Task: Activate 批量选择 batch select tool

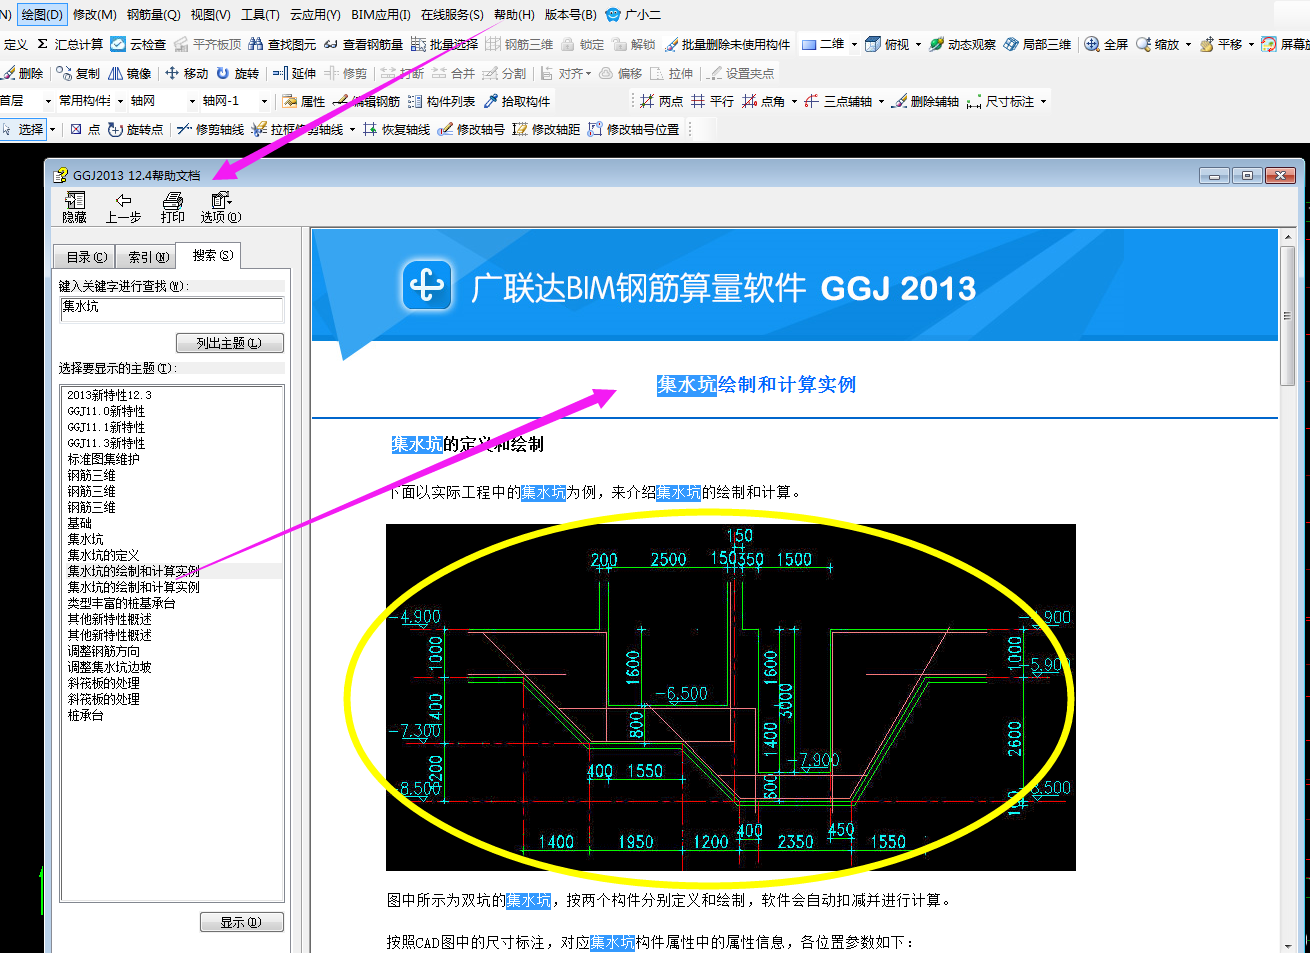Action: pyautogui.click(x=444, y=44)
